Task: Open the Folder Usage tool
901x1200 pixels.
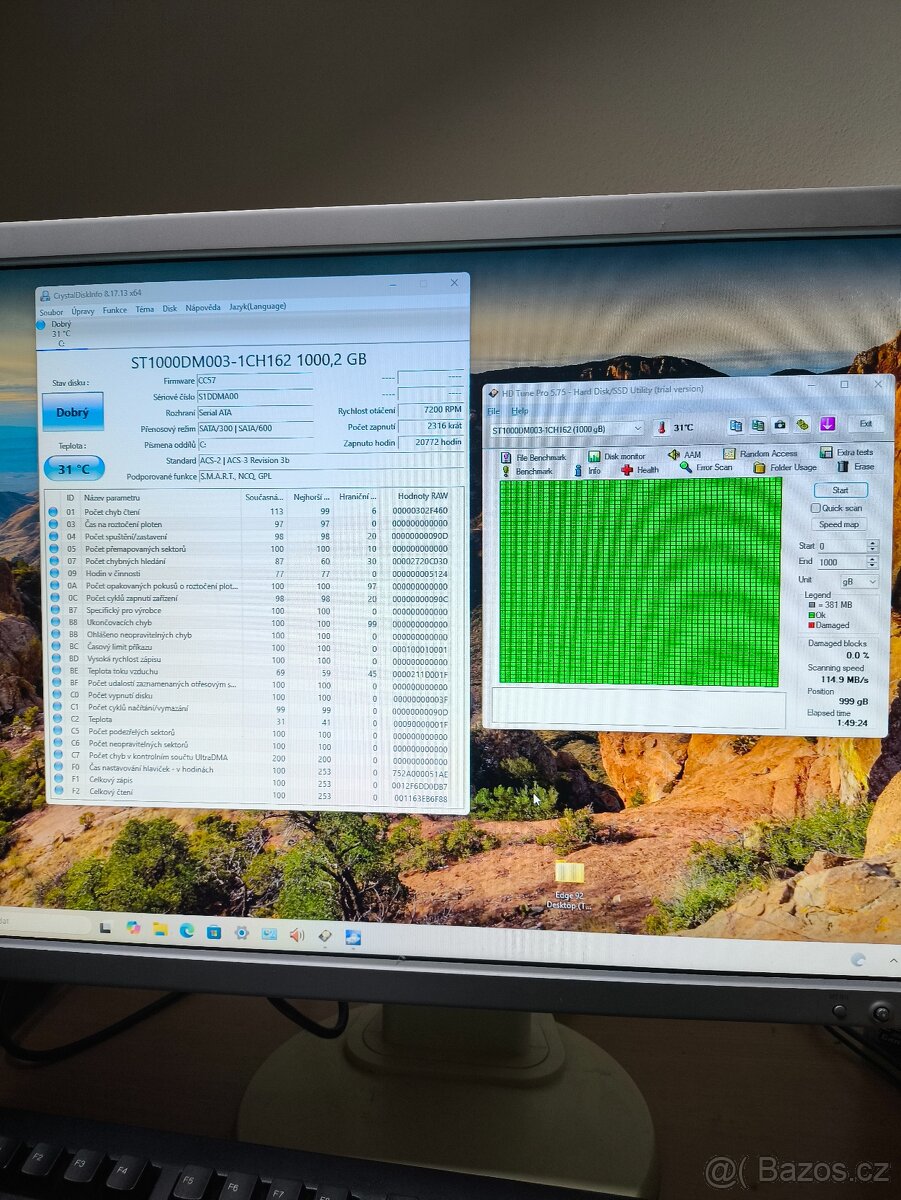Action: tap(758, 465)
